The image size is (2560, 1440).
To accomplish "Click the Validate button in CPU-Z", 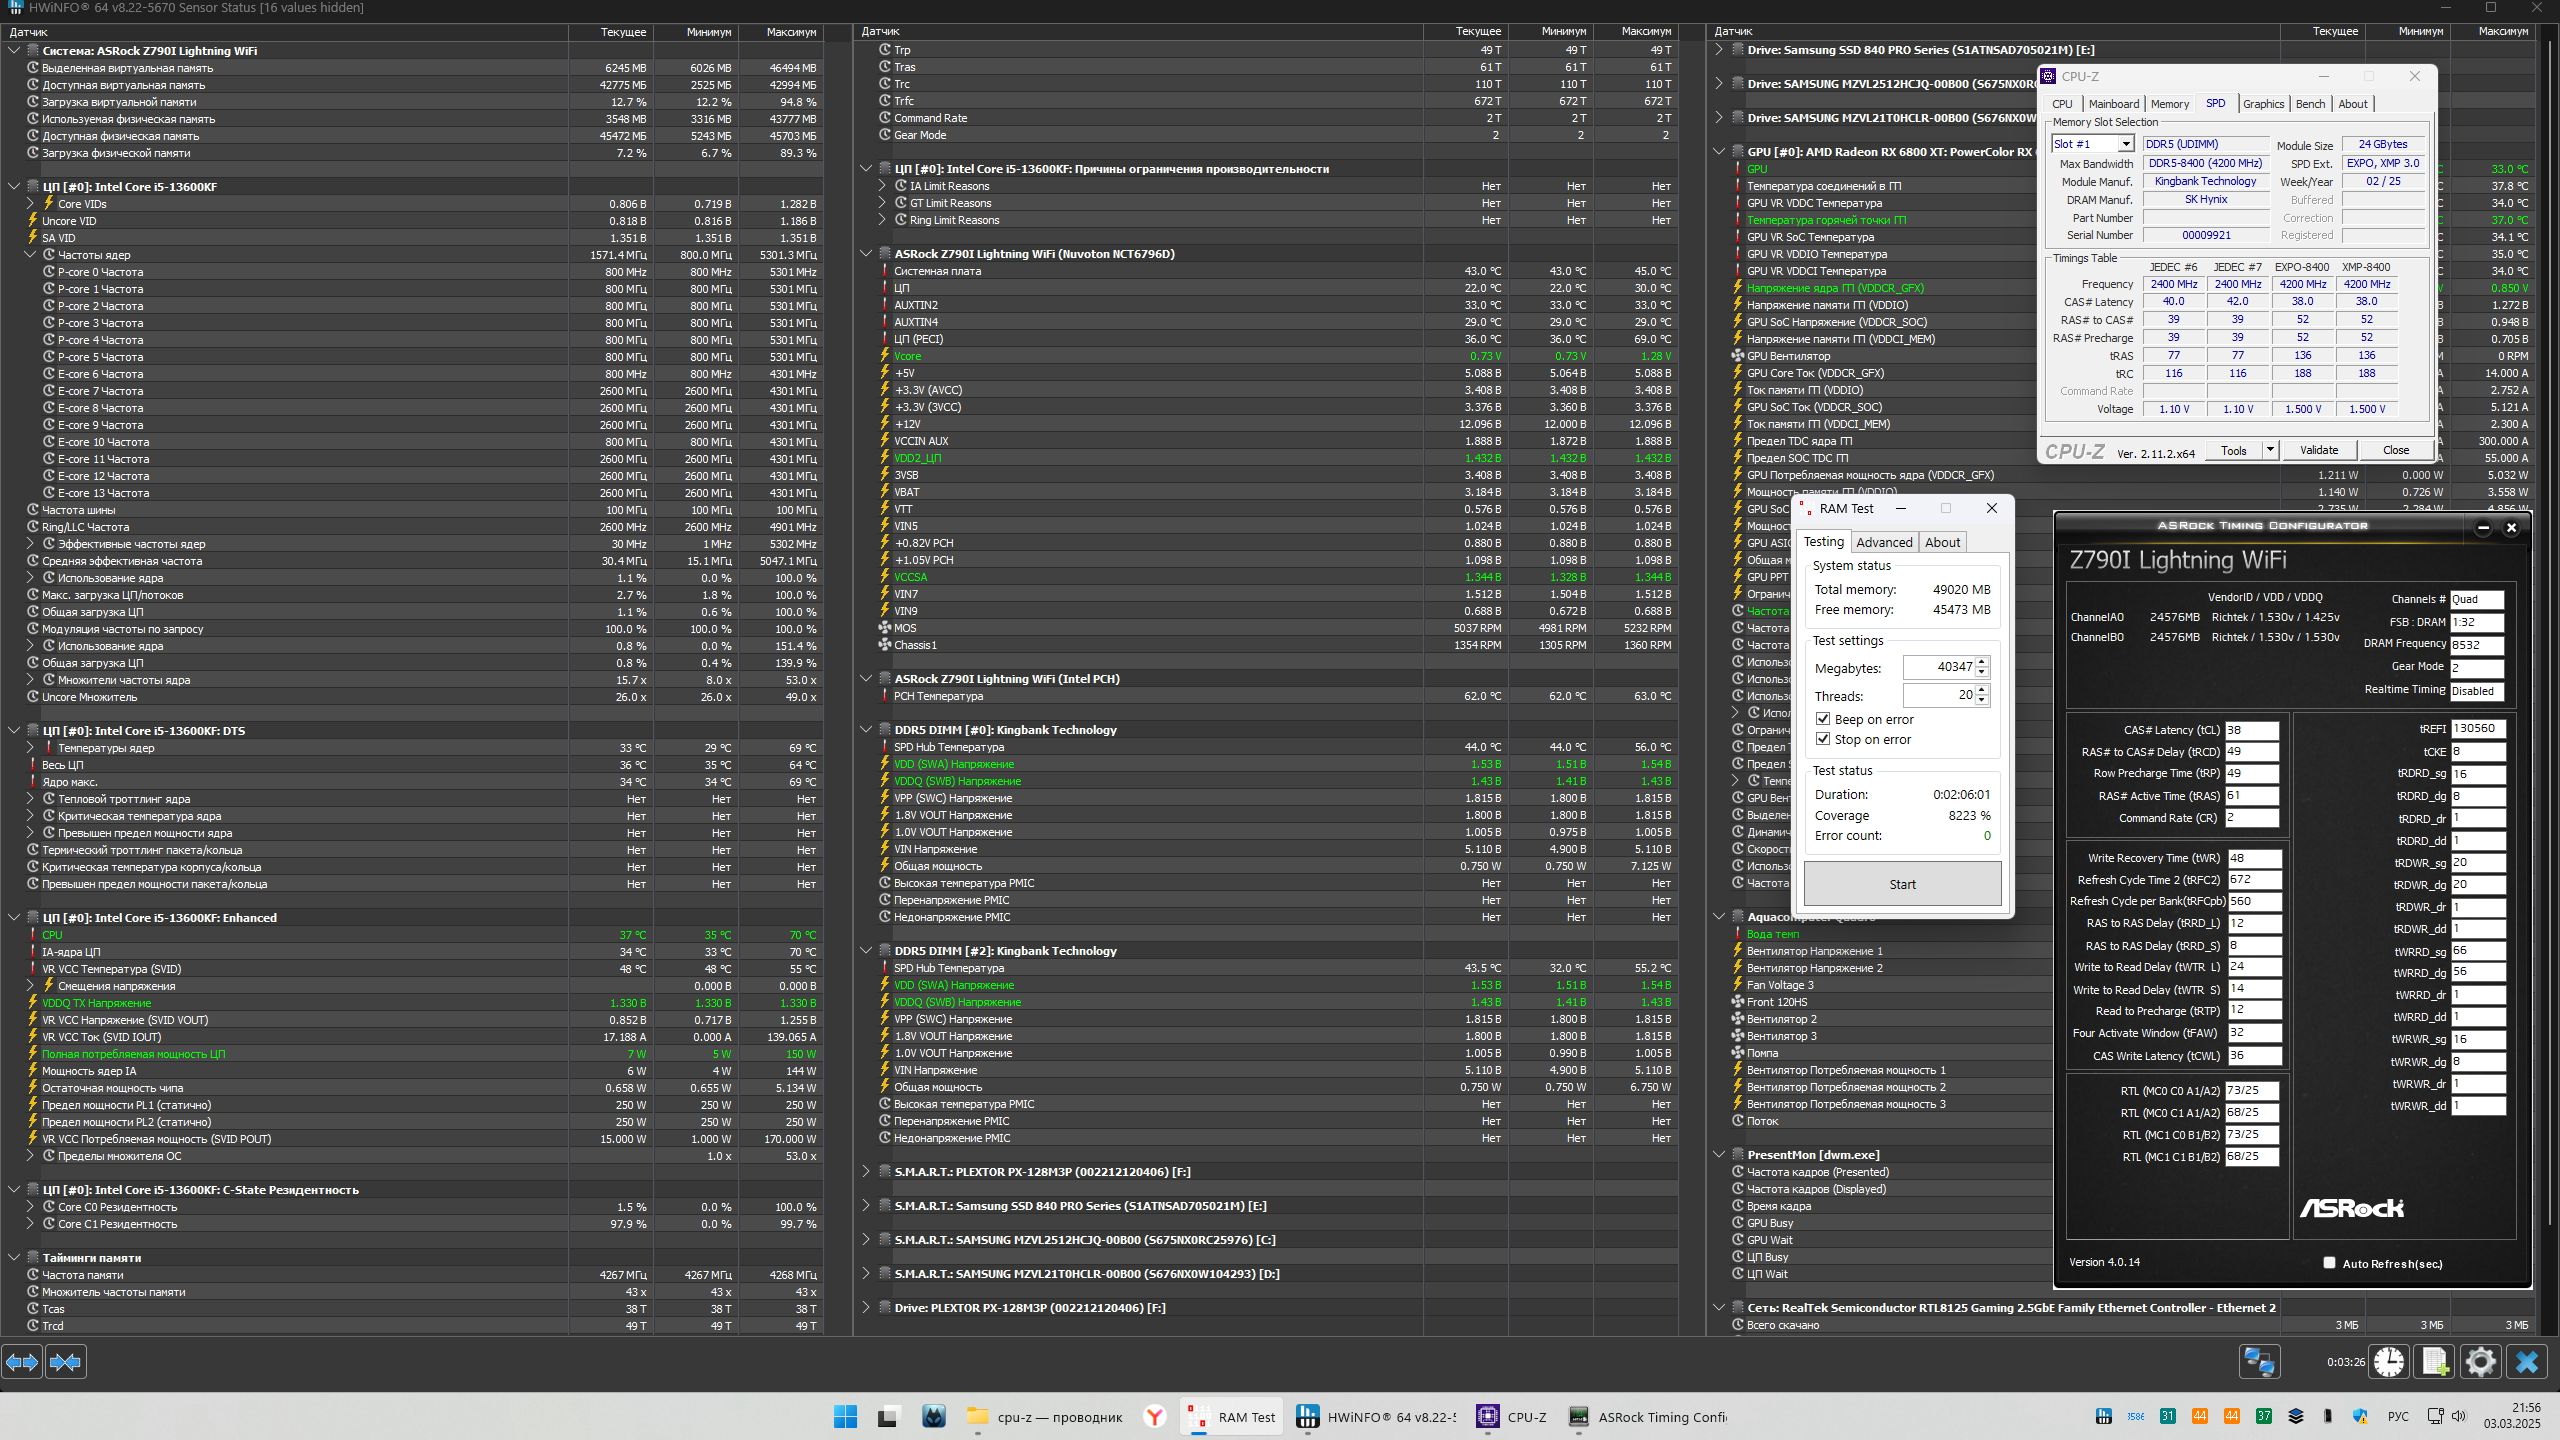I will (x=2318, y=450).
